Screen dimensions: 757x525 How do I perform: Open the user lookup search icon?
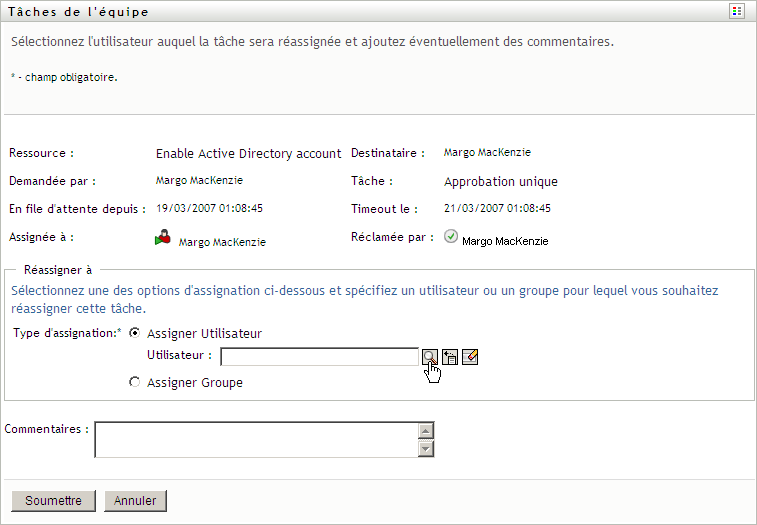[428, 357]
